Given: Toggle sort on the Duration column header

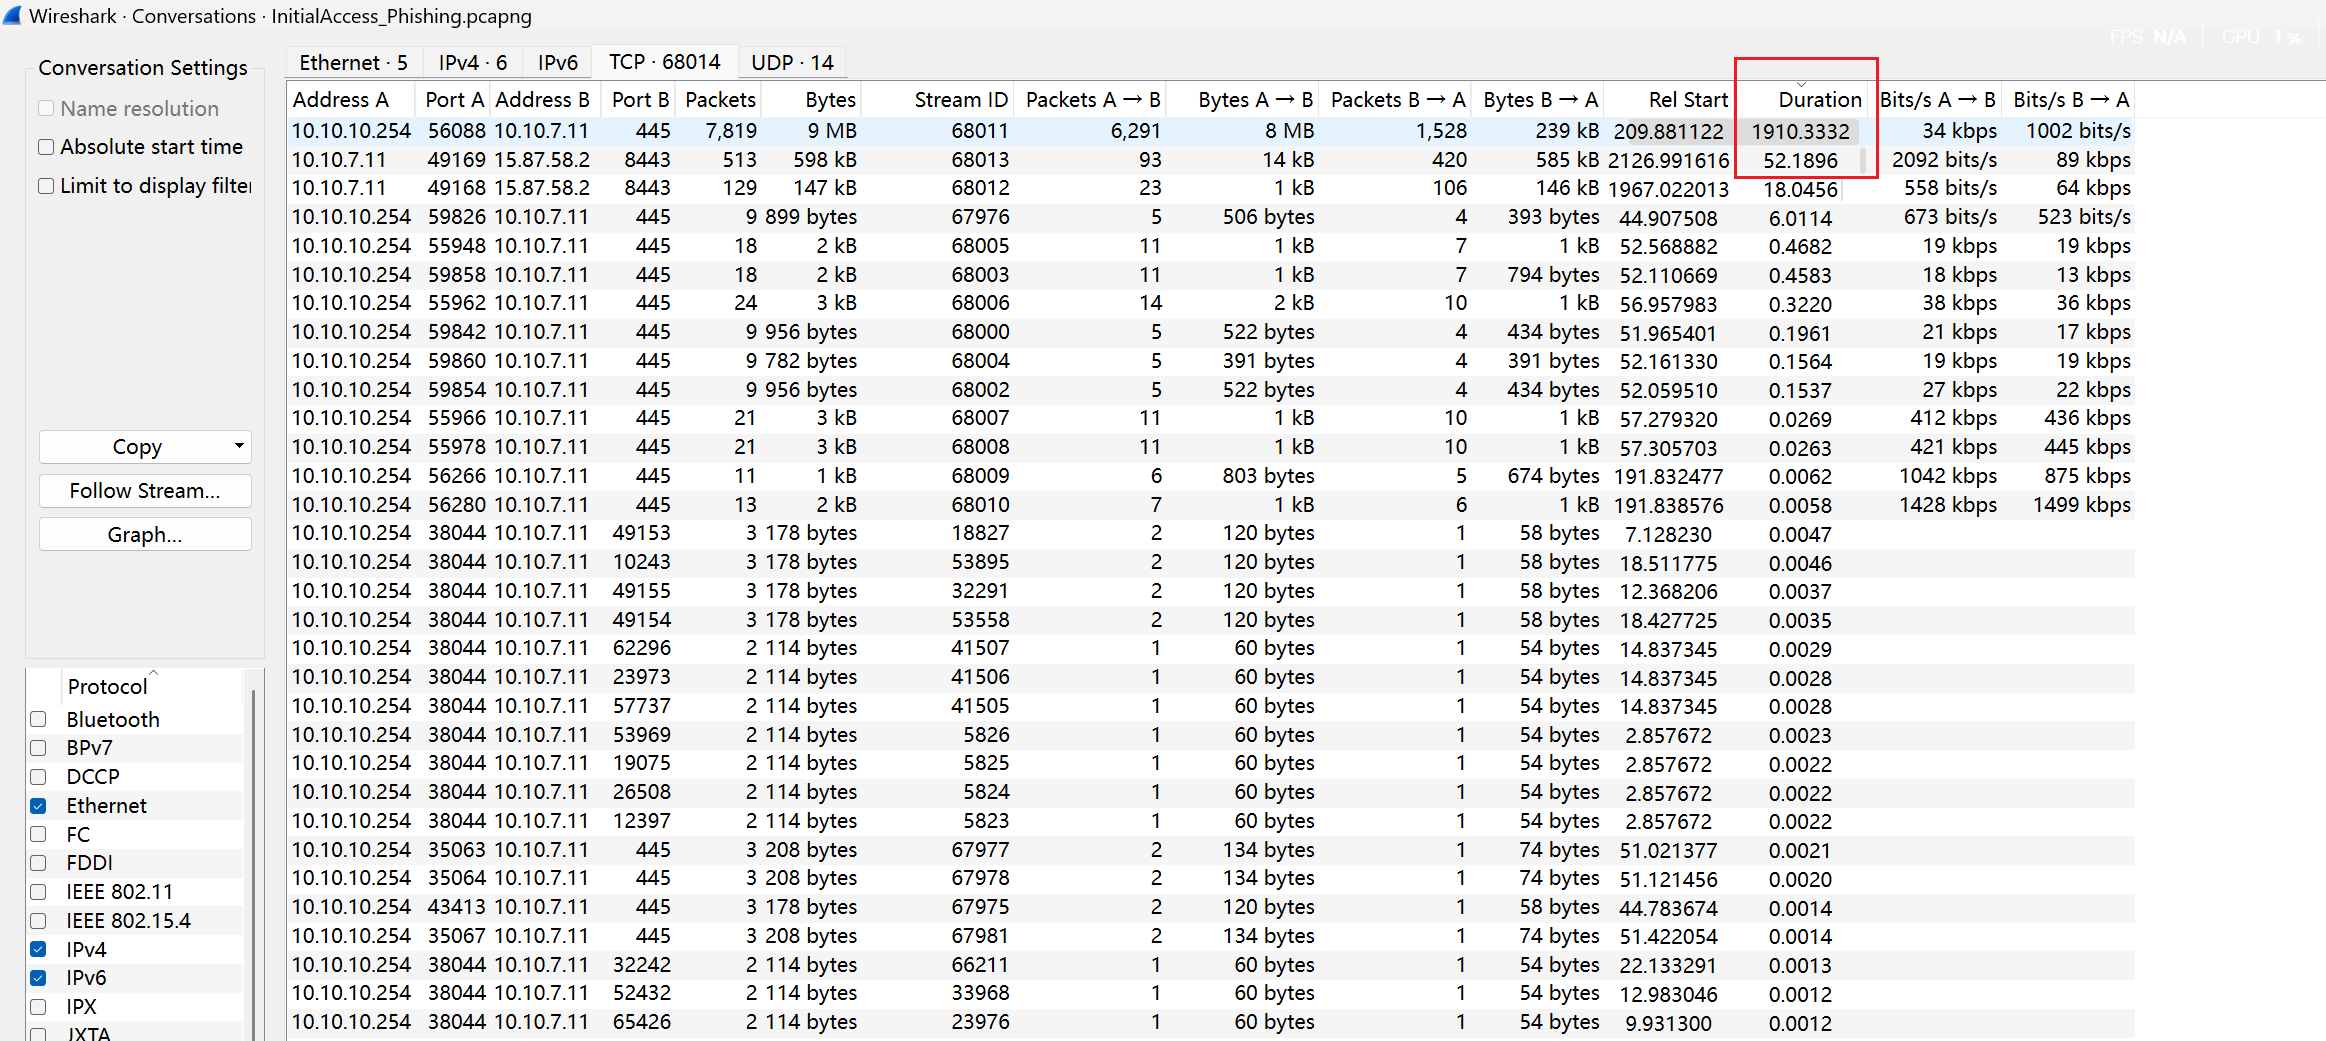Looking at the screenshot, I should [x=1802, y=100].
